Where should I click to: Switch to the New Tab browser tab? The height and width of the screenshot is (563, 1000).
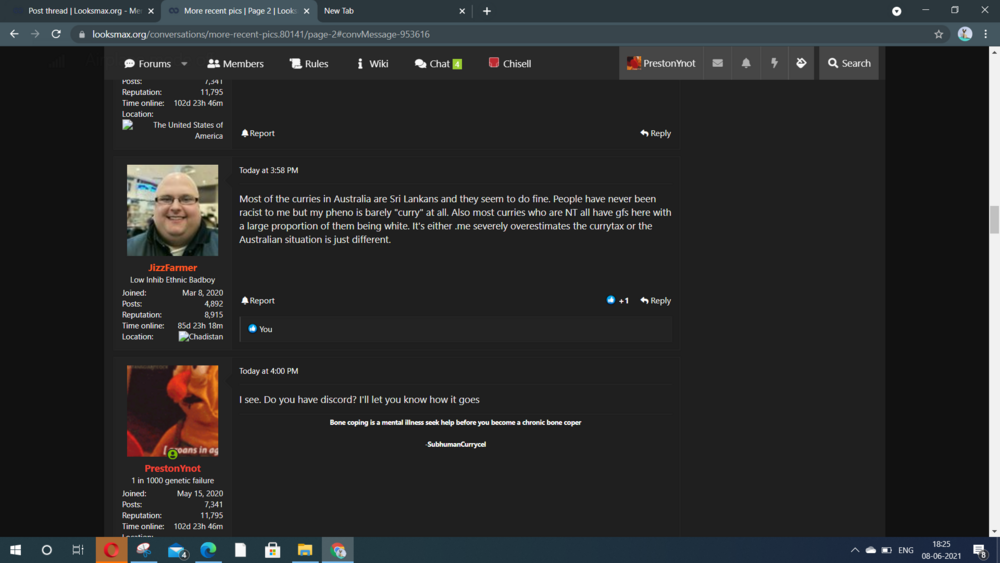pyautogui.click(x=392, y=11)
